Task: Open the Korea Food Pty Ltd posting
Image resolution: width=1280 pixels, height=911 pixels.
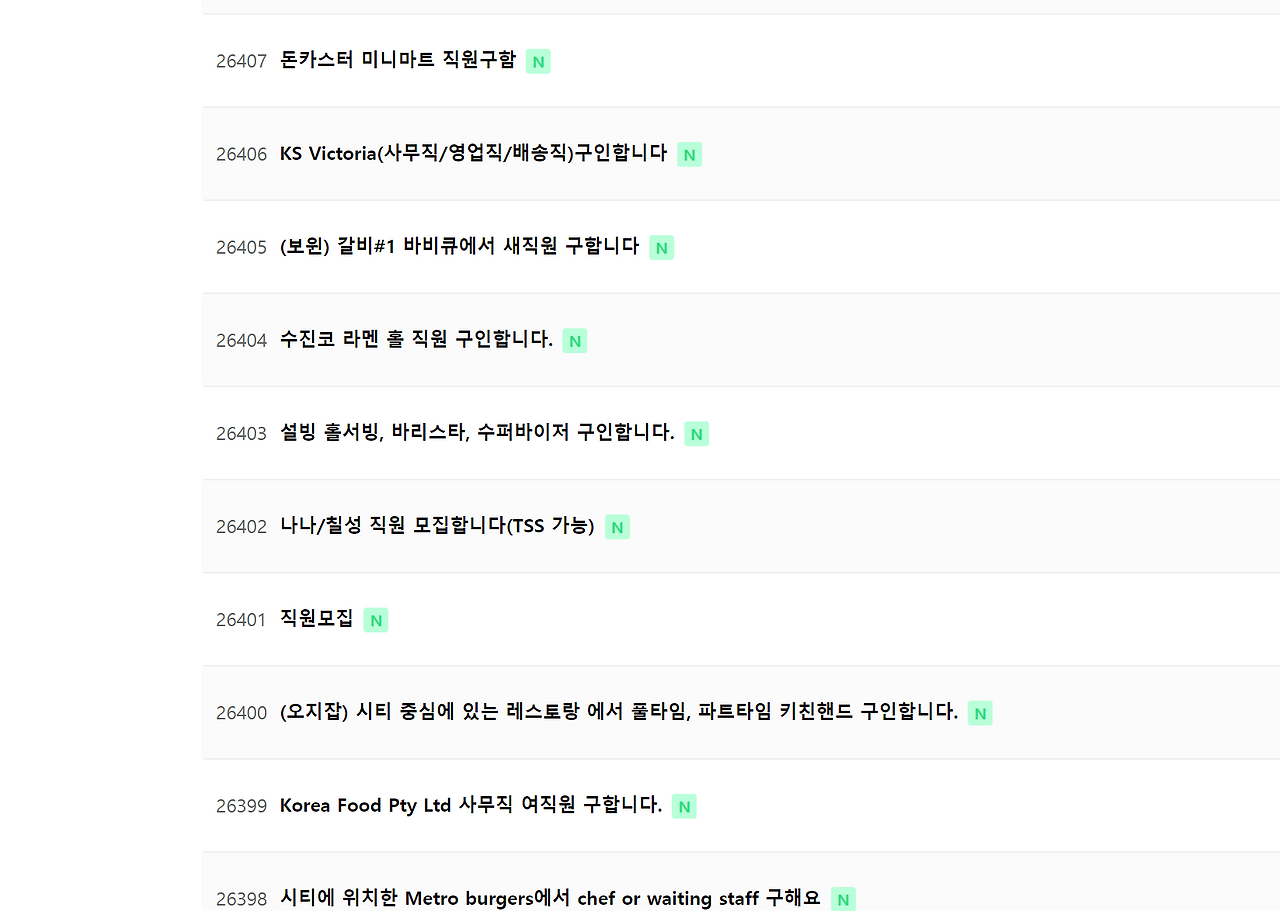Action: (470, 804)
